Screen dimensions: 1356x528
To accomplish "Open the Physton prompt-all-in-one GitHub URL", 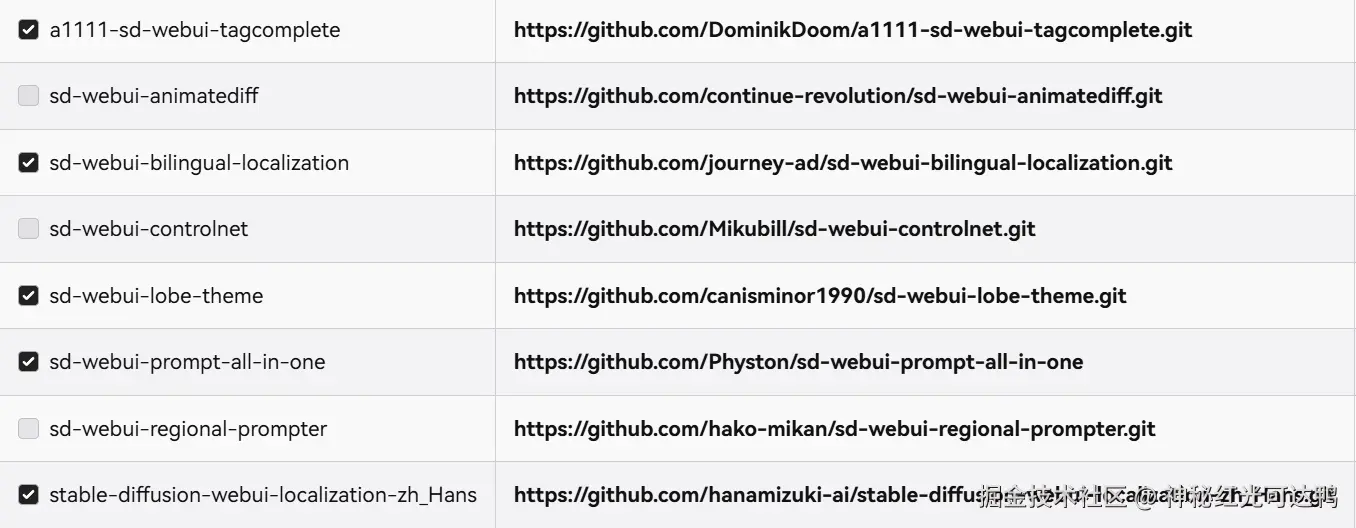I will pyautogui.click(x=798, y=362).
